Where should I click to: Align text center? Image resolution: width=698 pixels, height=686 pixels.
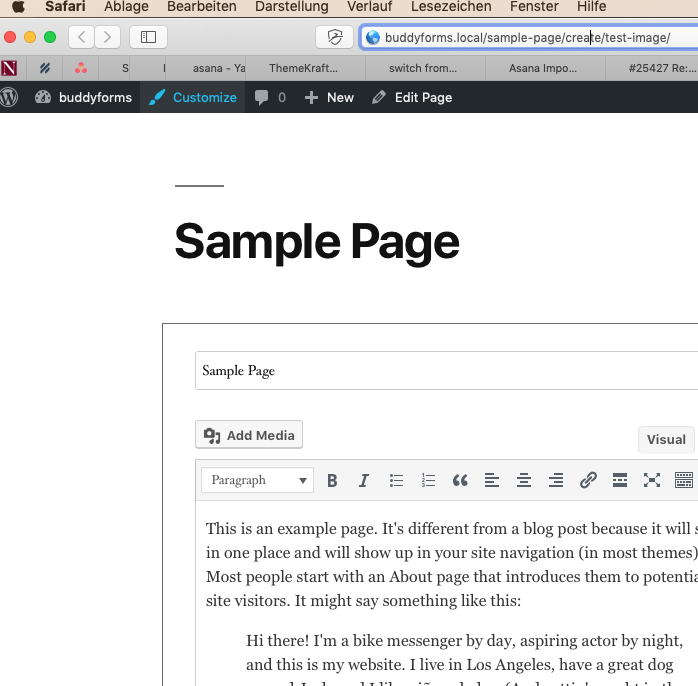tap(524, 480)
